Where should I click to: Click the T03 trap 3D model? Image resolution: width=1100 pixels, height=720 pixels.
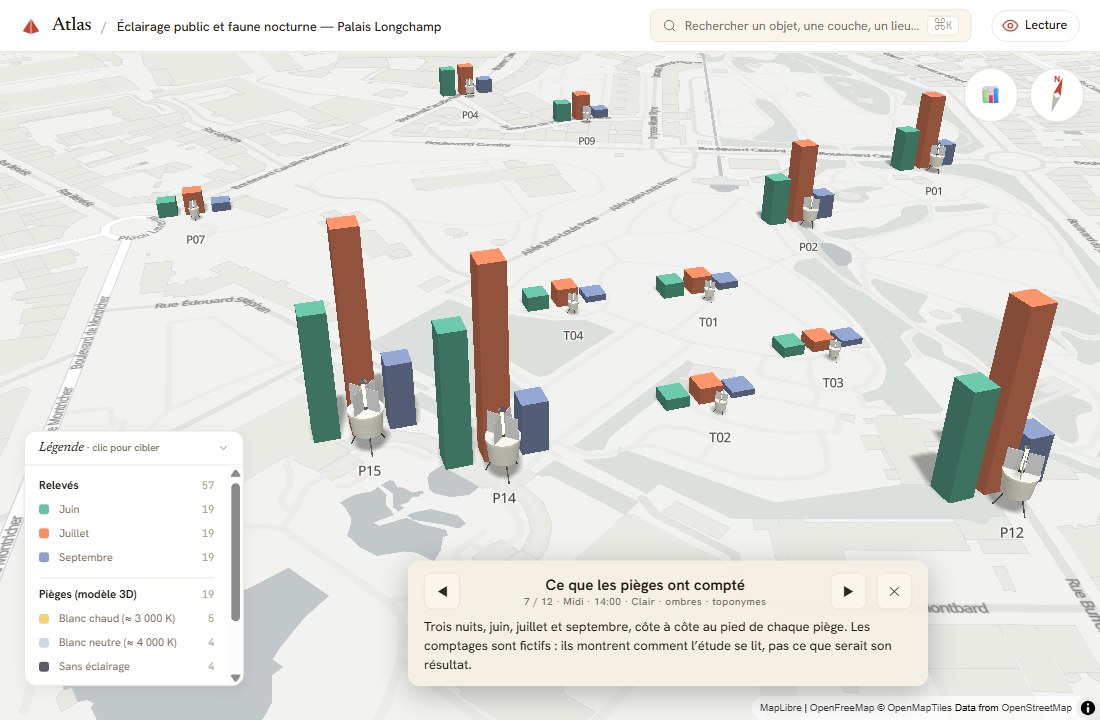834,348
